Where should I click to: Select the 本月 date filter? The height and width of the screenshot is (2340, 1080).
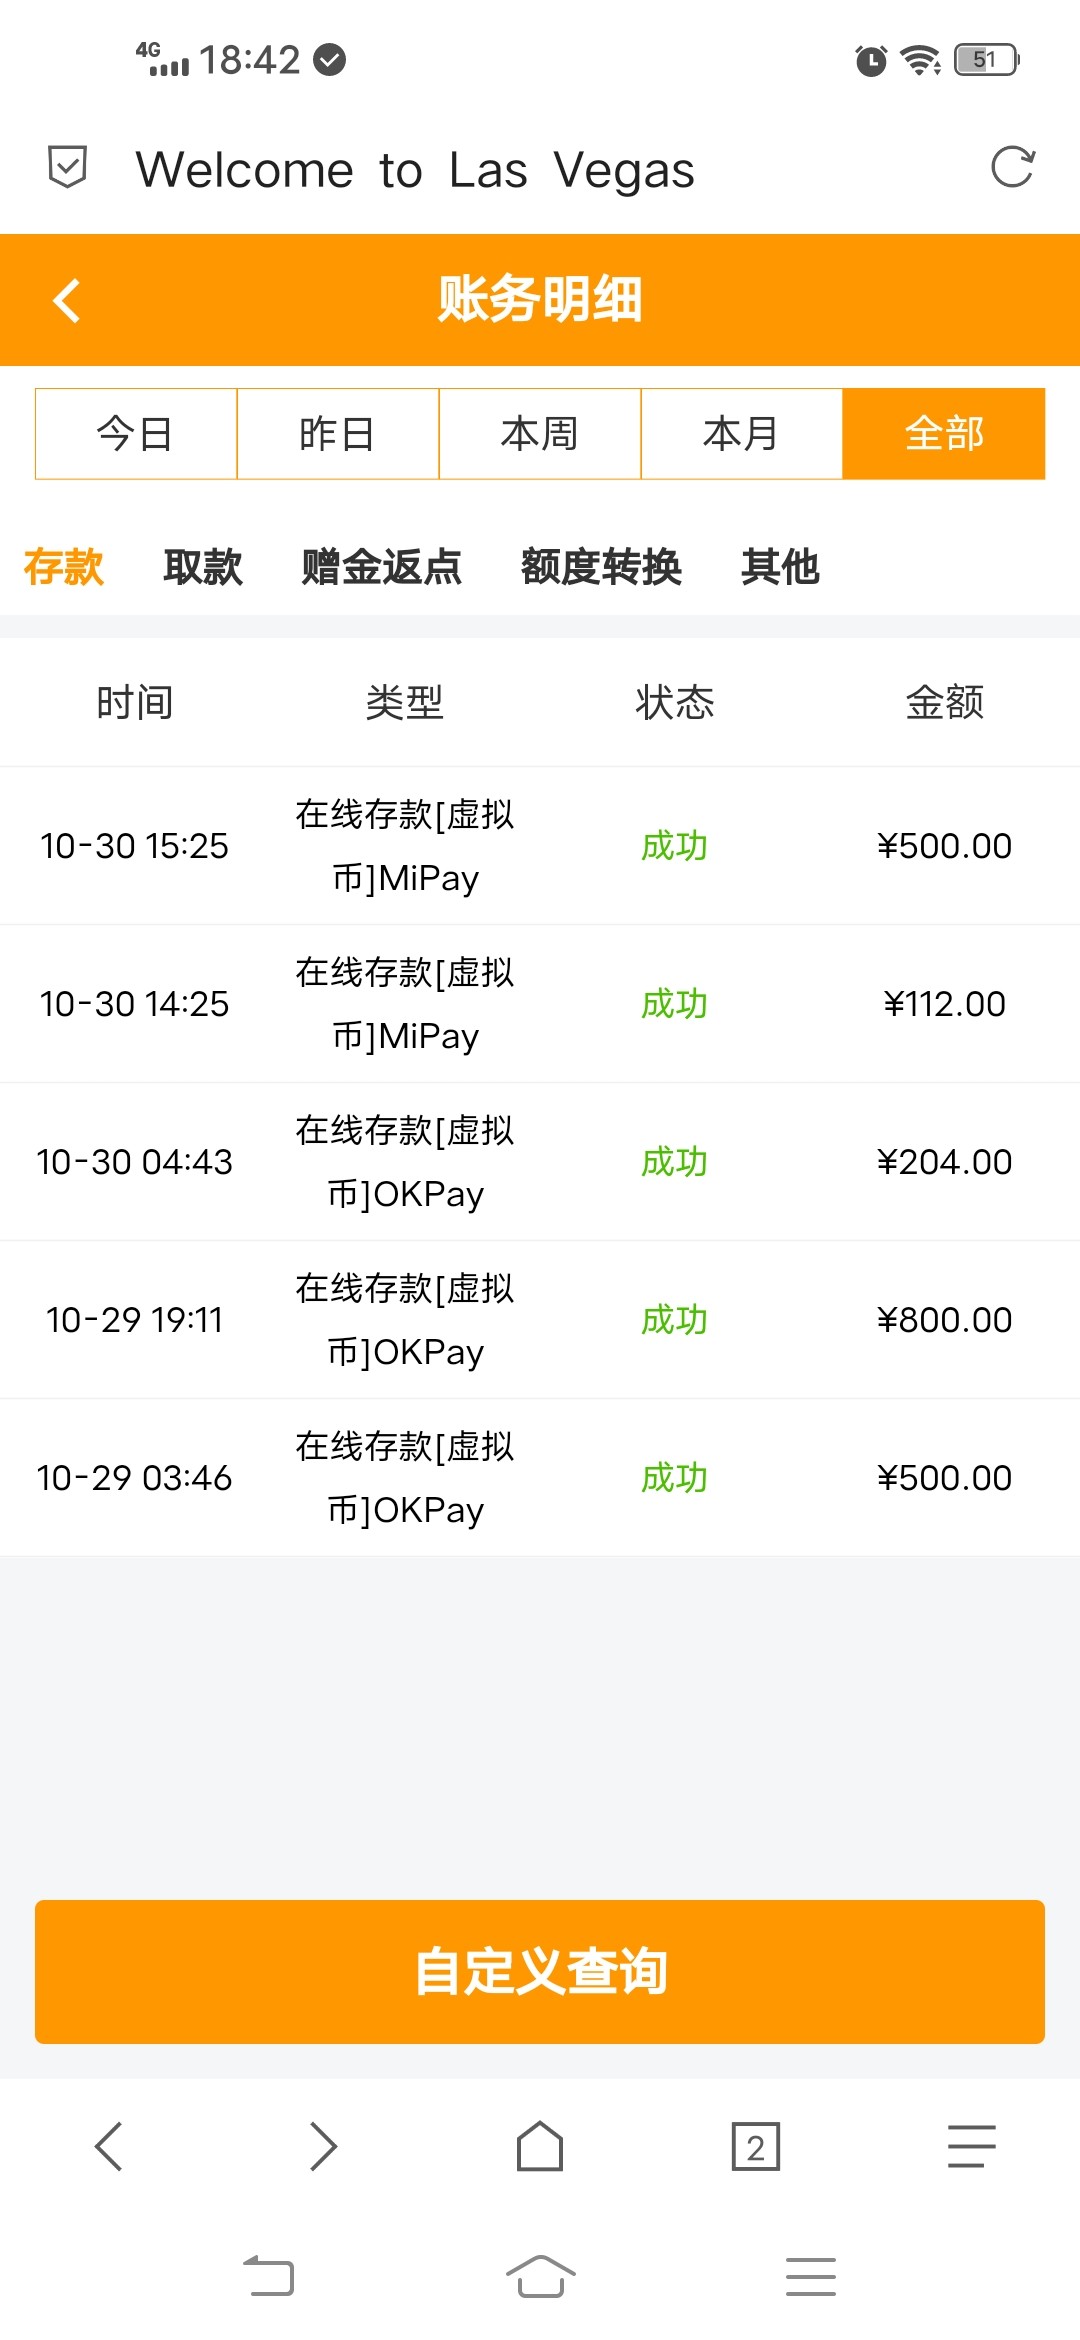point(742,434)
